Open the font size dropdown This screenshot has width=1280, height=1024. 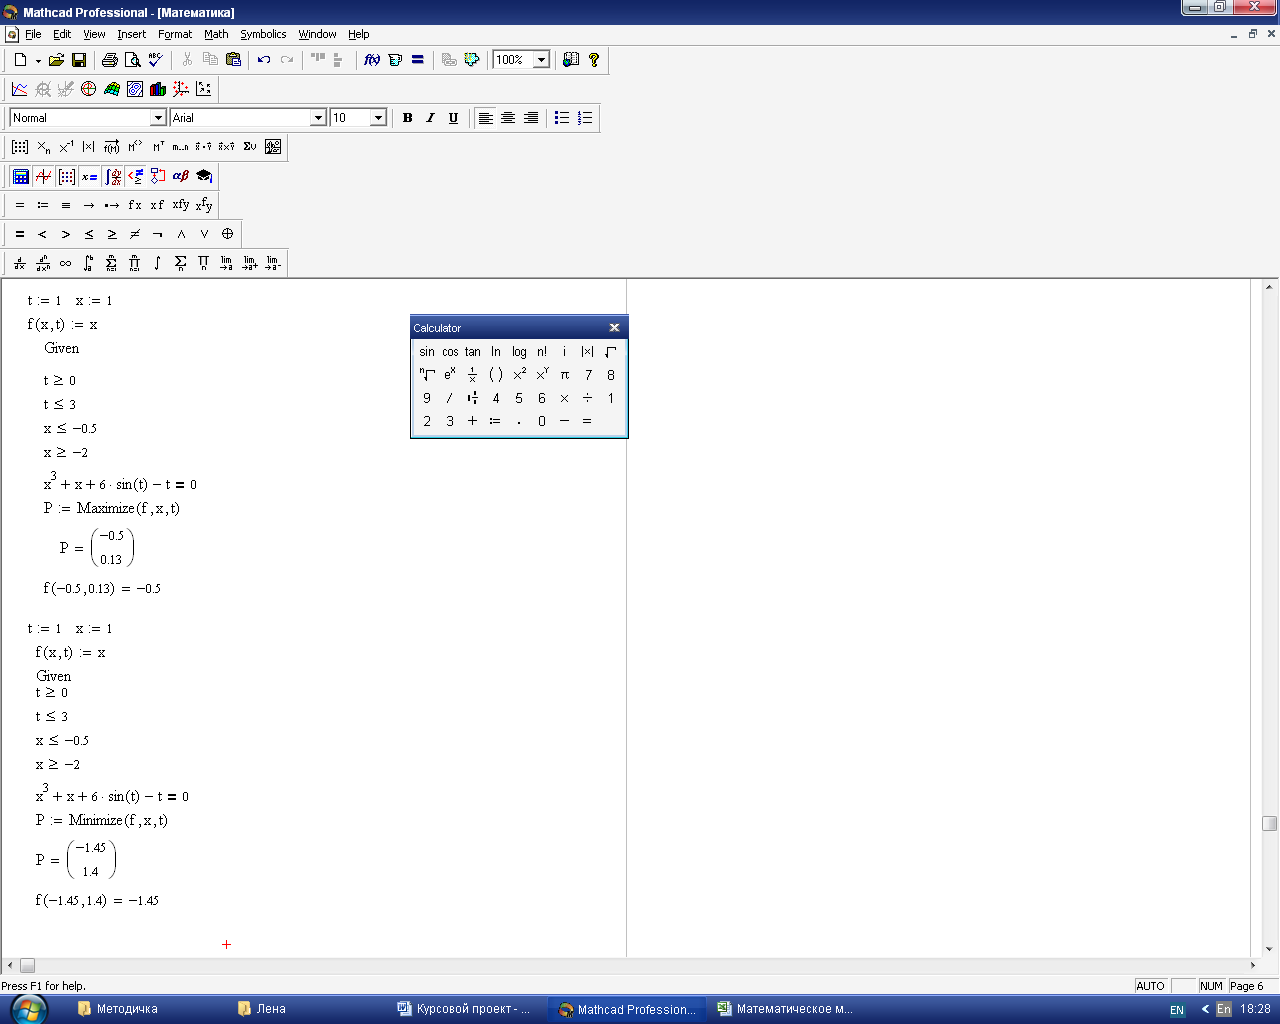pyautogui.click(x=378, y=118)
